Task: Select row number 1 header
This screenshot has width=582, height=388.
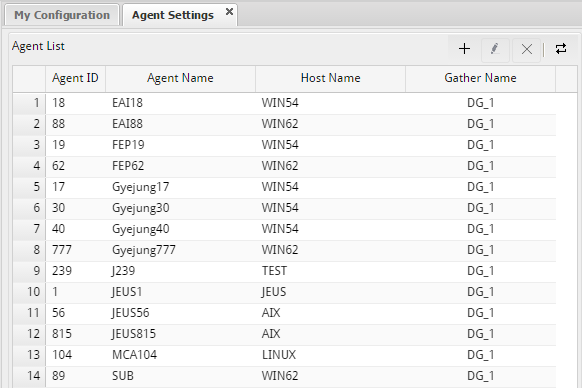Action: (29, 103)
